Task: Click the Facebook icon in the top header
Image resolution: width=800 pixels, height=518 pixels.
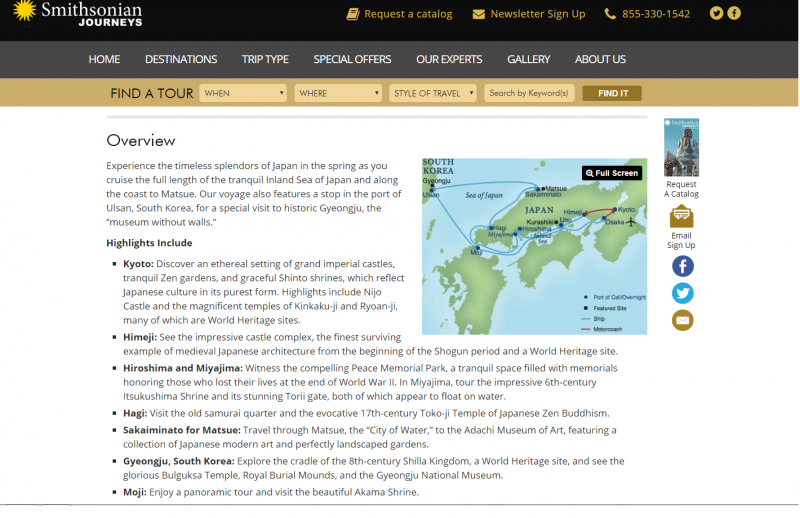Action: click(x=734, y=13)
